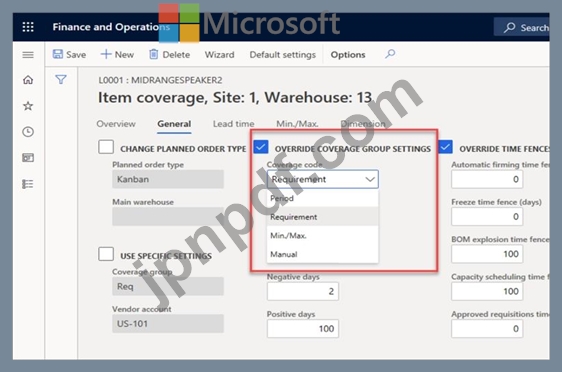Open the Modules list icon
This screenshot has height=372, width=562.
pyautogui.click(x=28, y=184)
